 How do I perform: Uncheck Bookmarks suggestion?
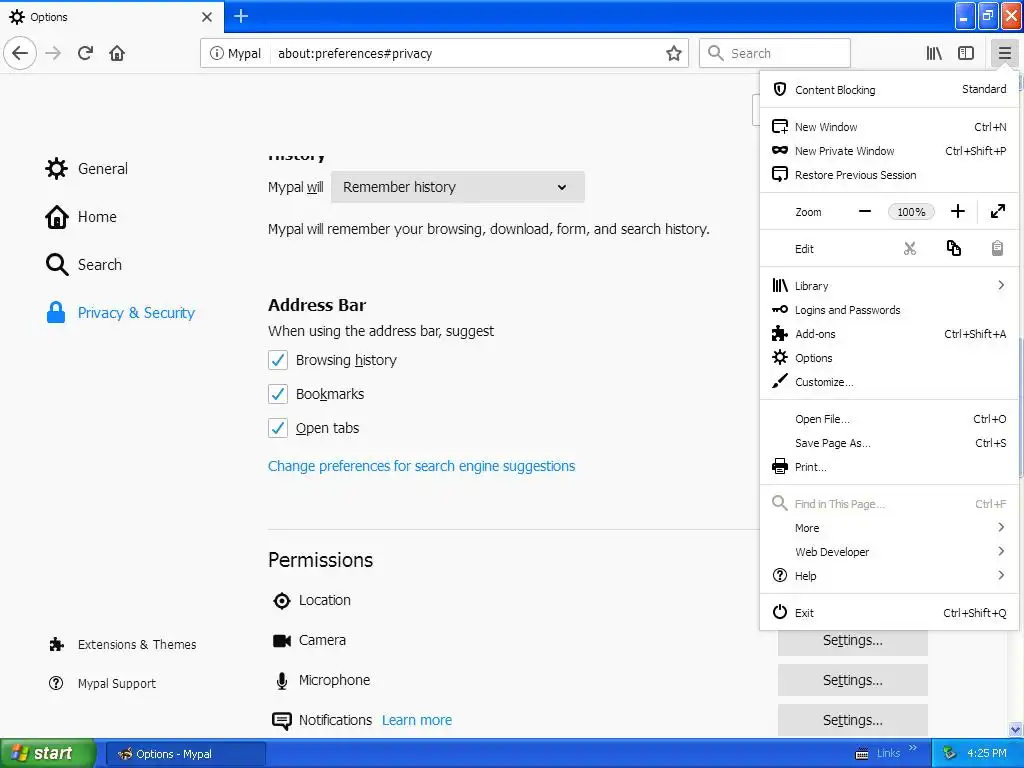pyautogui.click(x=278, y=394)
